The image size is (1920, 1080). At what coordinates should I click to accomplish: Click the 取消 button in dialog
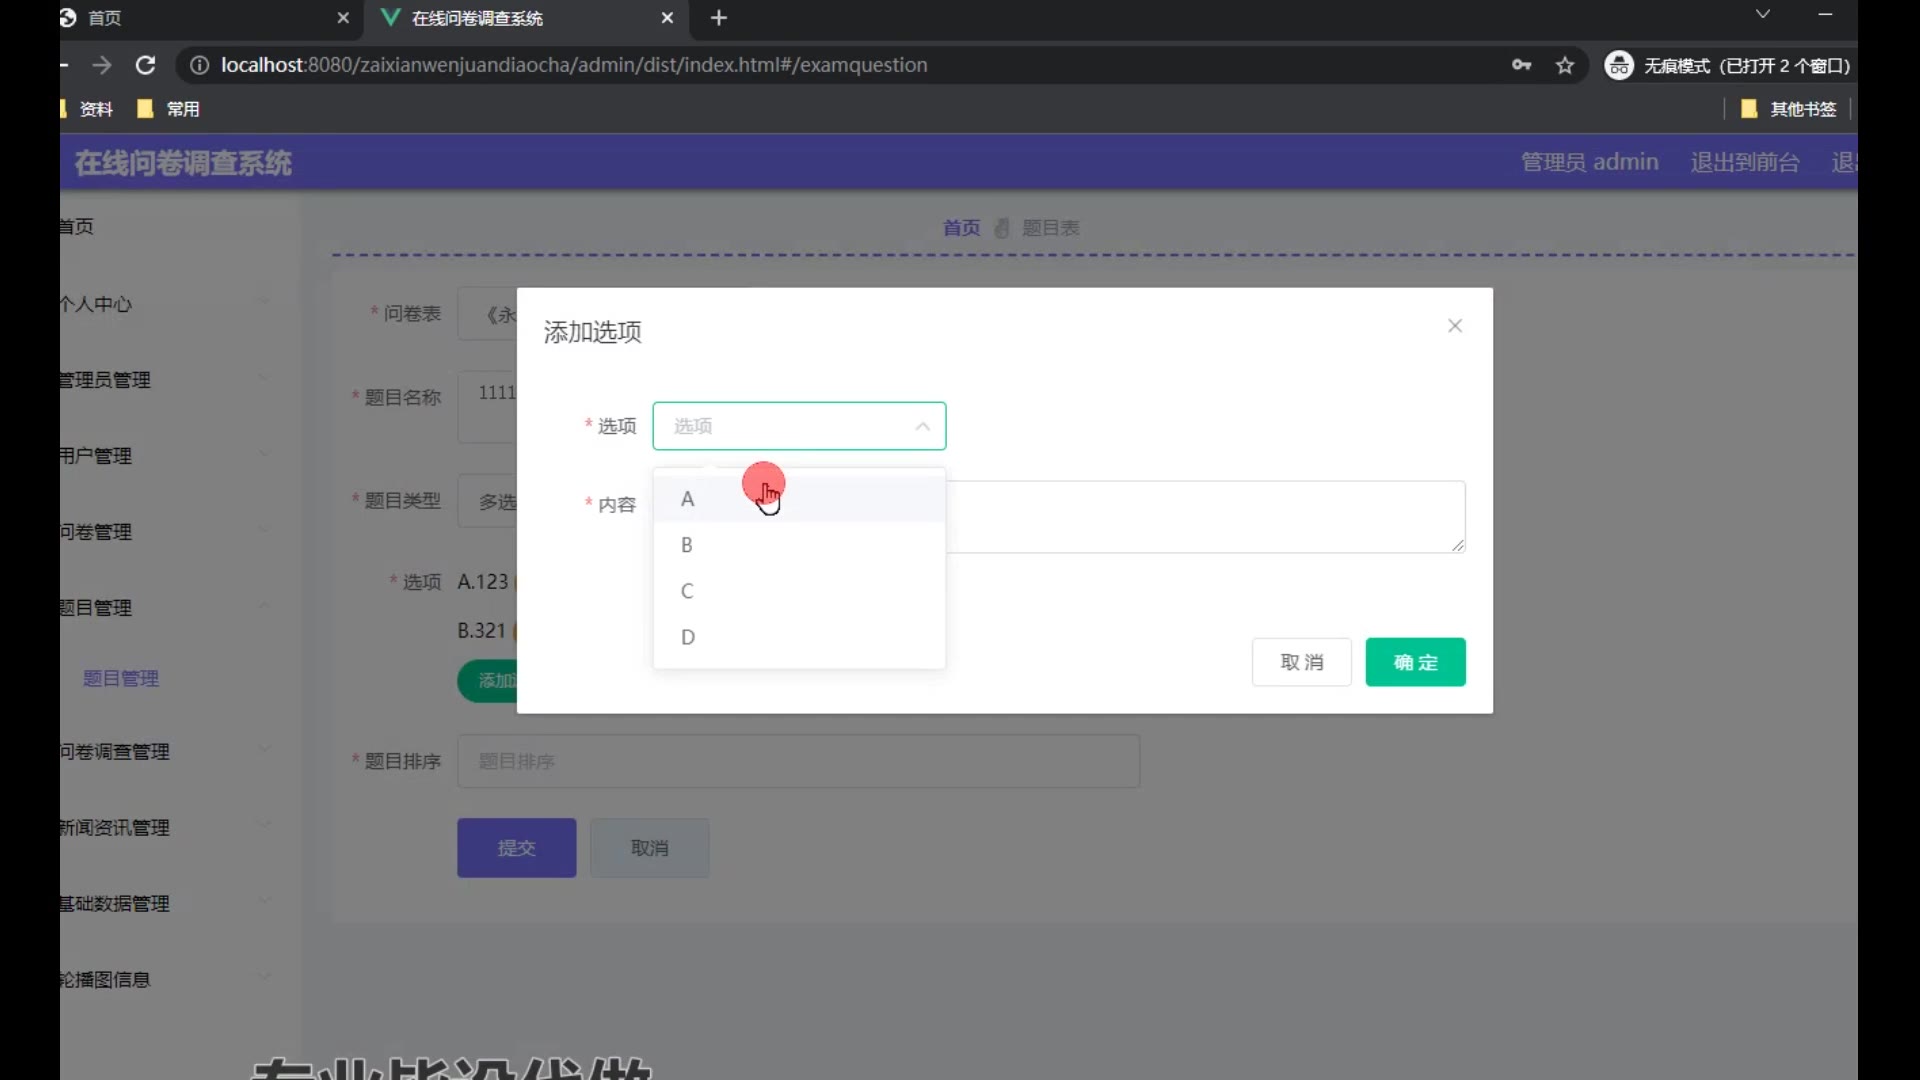(1301, 662)
